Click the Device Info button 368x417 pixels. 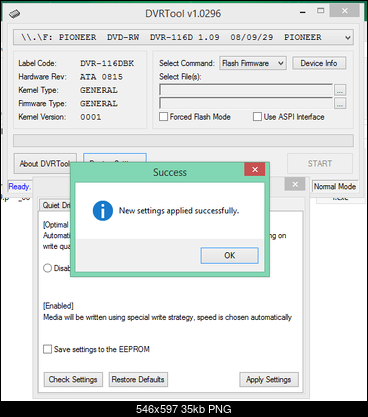click(x=319, y=63)
